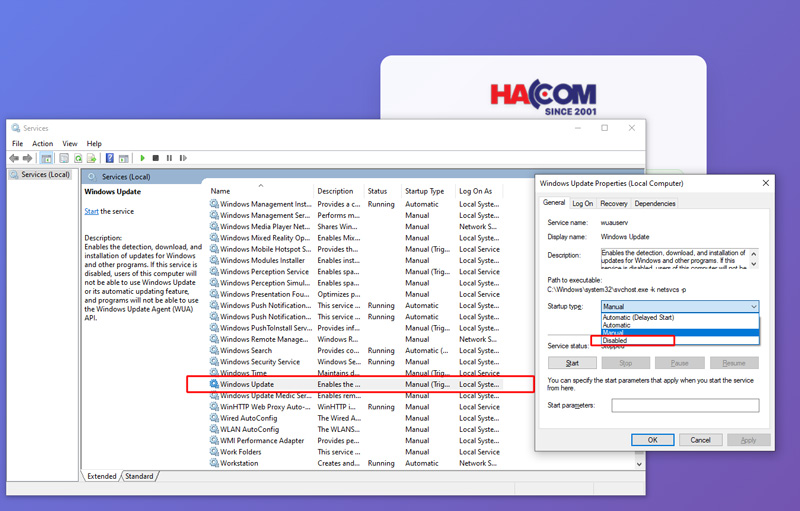Click the gear icon of Workstation service
This screenshot has height=511, width=800.
[214, 463]
